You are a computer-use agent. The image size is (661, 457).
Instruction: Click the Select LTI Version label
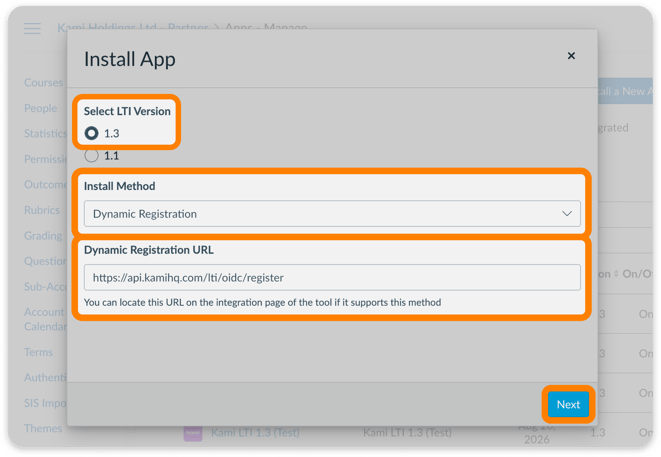tap(127, 111)
